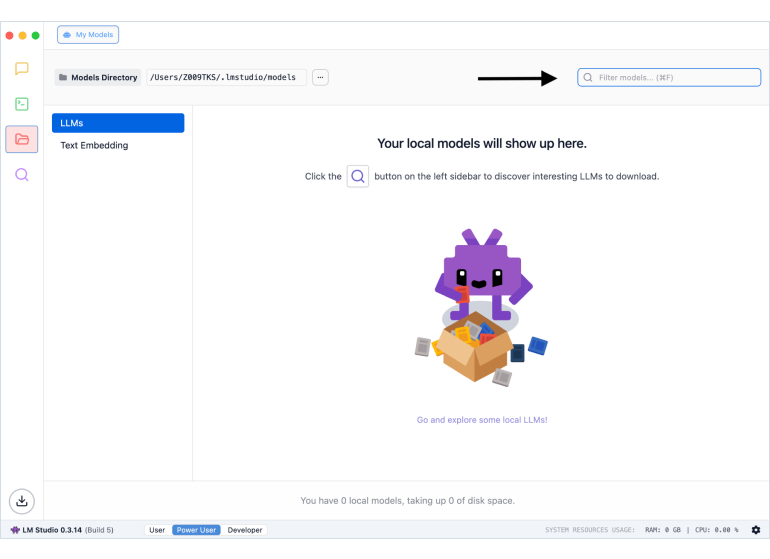Follow the 'Go and explore some local LLMs' link
The height and width of the screenshot is (559, 770).
[481, 420]
